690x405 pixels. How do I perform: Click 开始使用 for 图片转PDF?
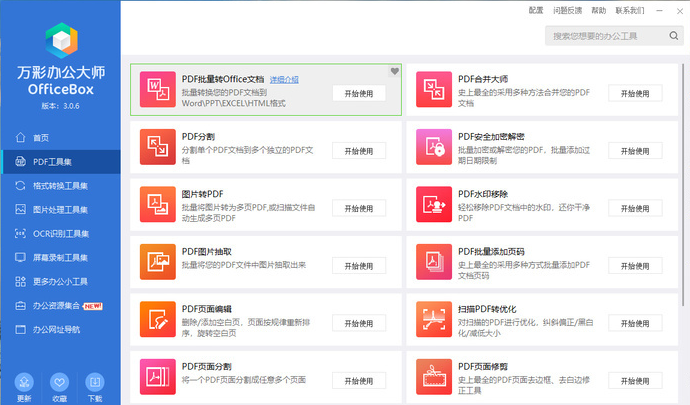359,208
